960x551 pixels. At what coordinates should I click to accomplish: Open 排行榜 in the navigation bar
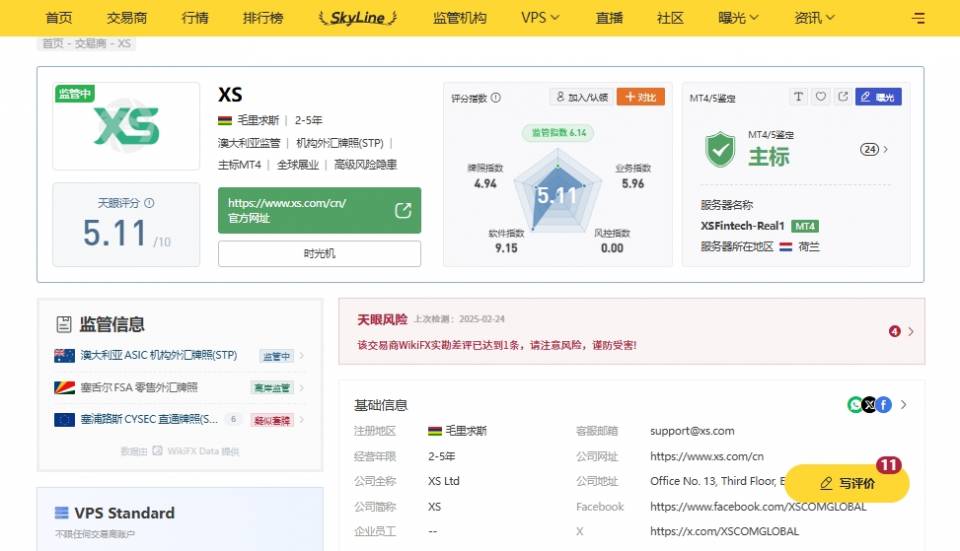[x=263, y=18]
